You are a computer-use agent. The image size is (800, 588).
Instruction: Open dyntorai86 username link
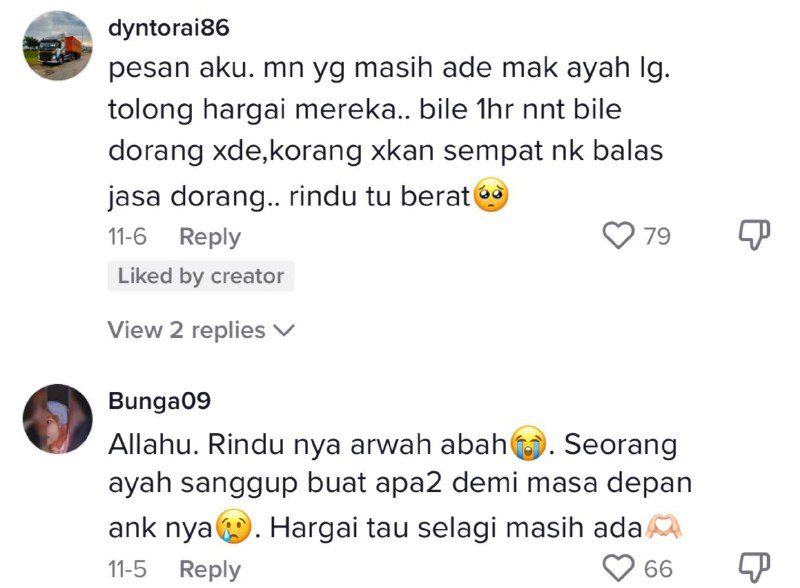click(169, 28)
